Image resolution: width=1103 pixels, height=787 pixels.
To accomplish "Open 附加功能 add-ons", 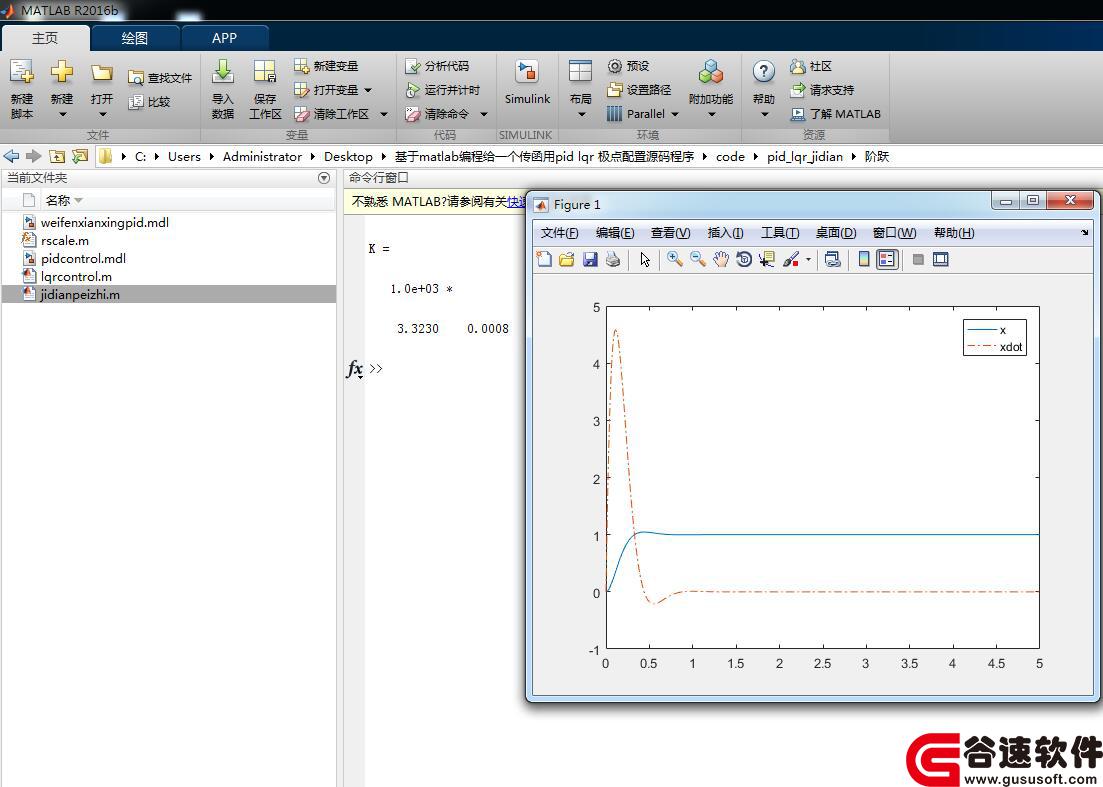I will pos(711,89).
